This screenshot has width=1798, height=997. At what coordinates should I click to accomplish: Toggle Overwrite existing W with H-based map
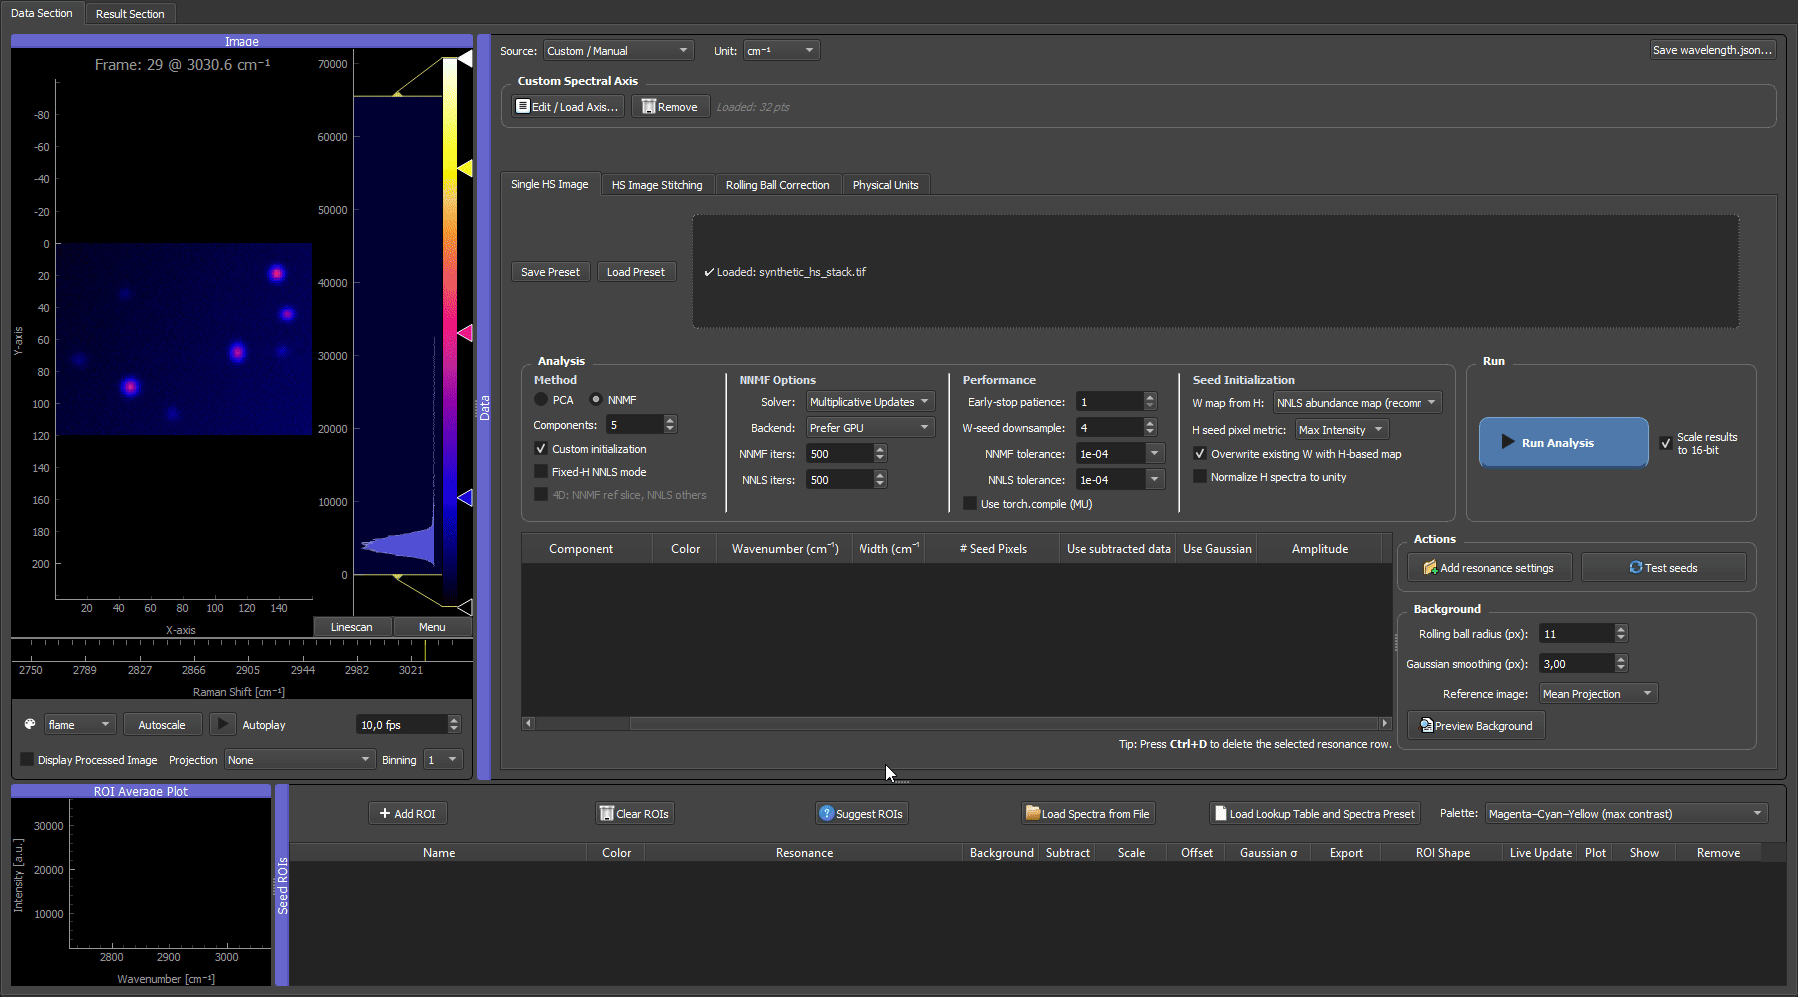(1200, 454)
